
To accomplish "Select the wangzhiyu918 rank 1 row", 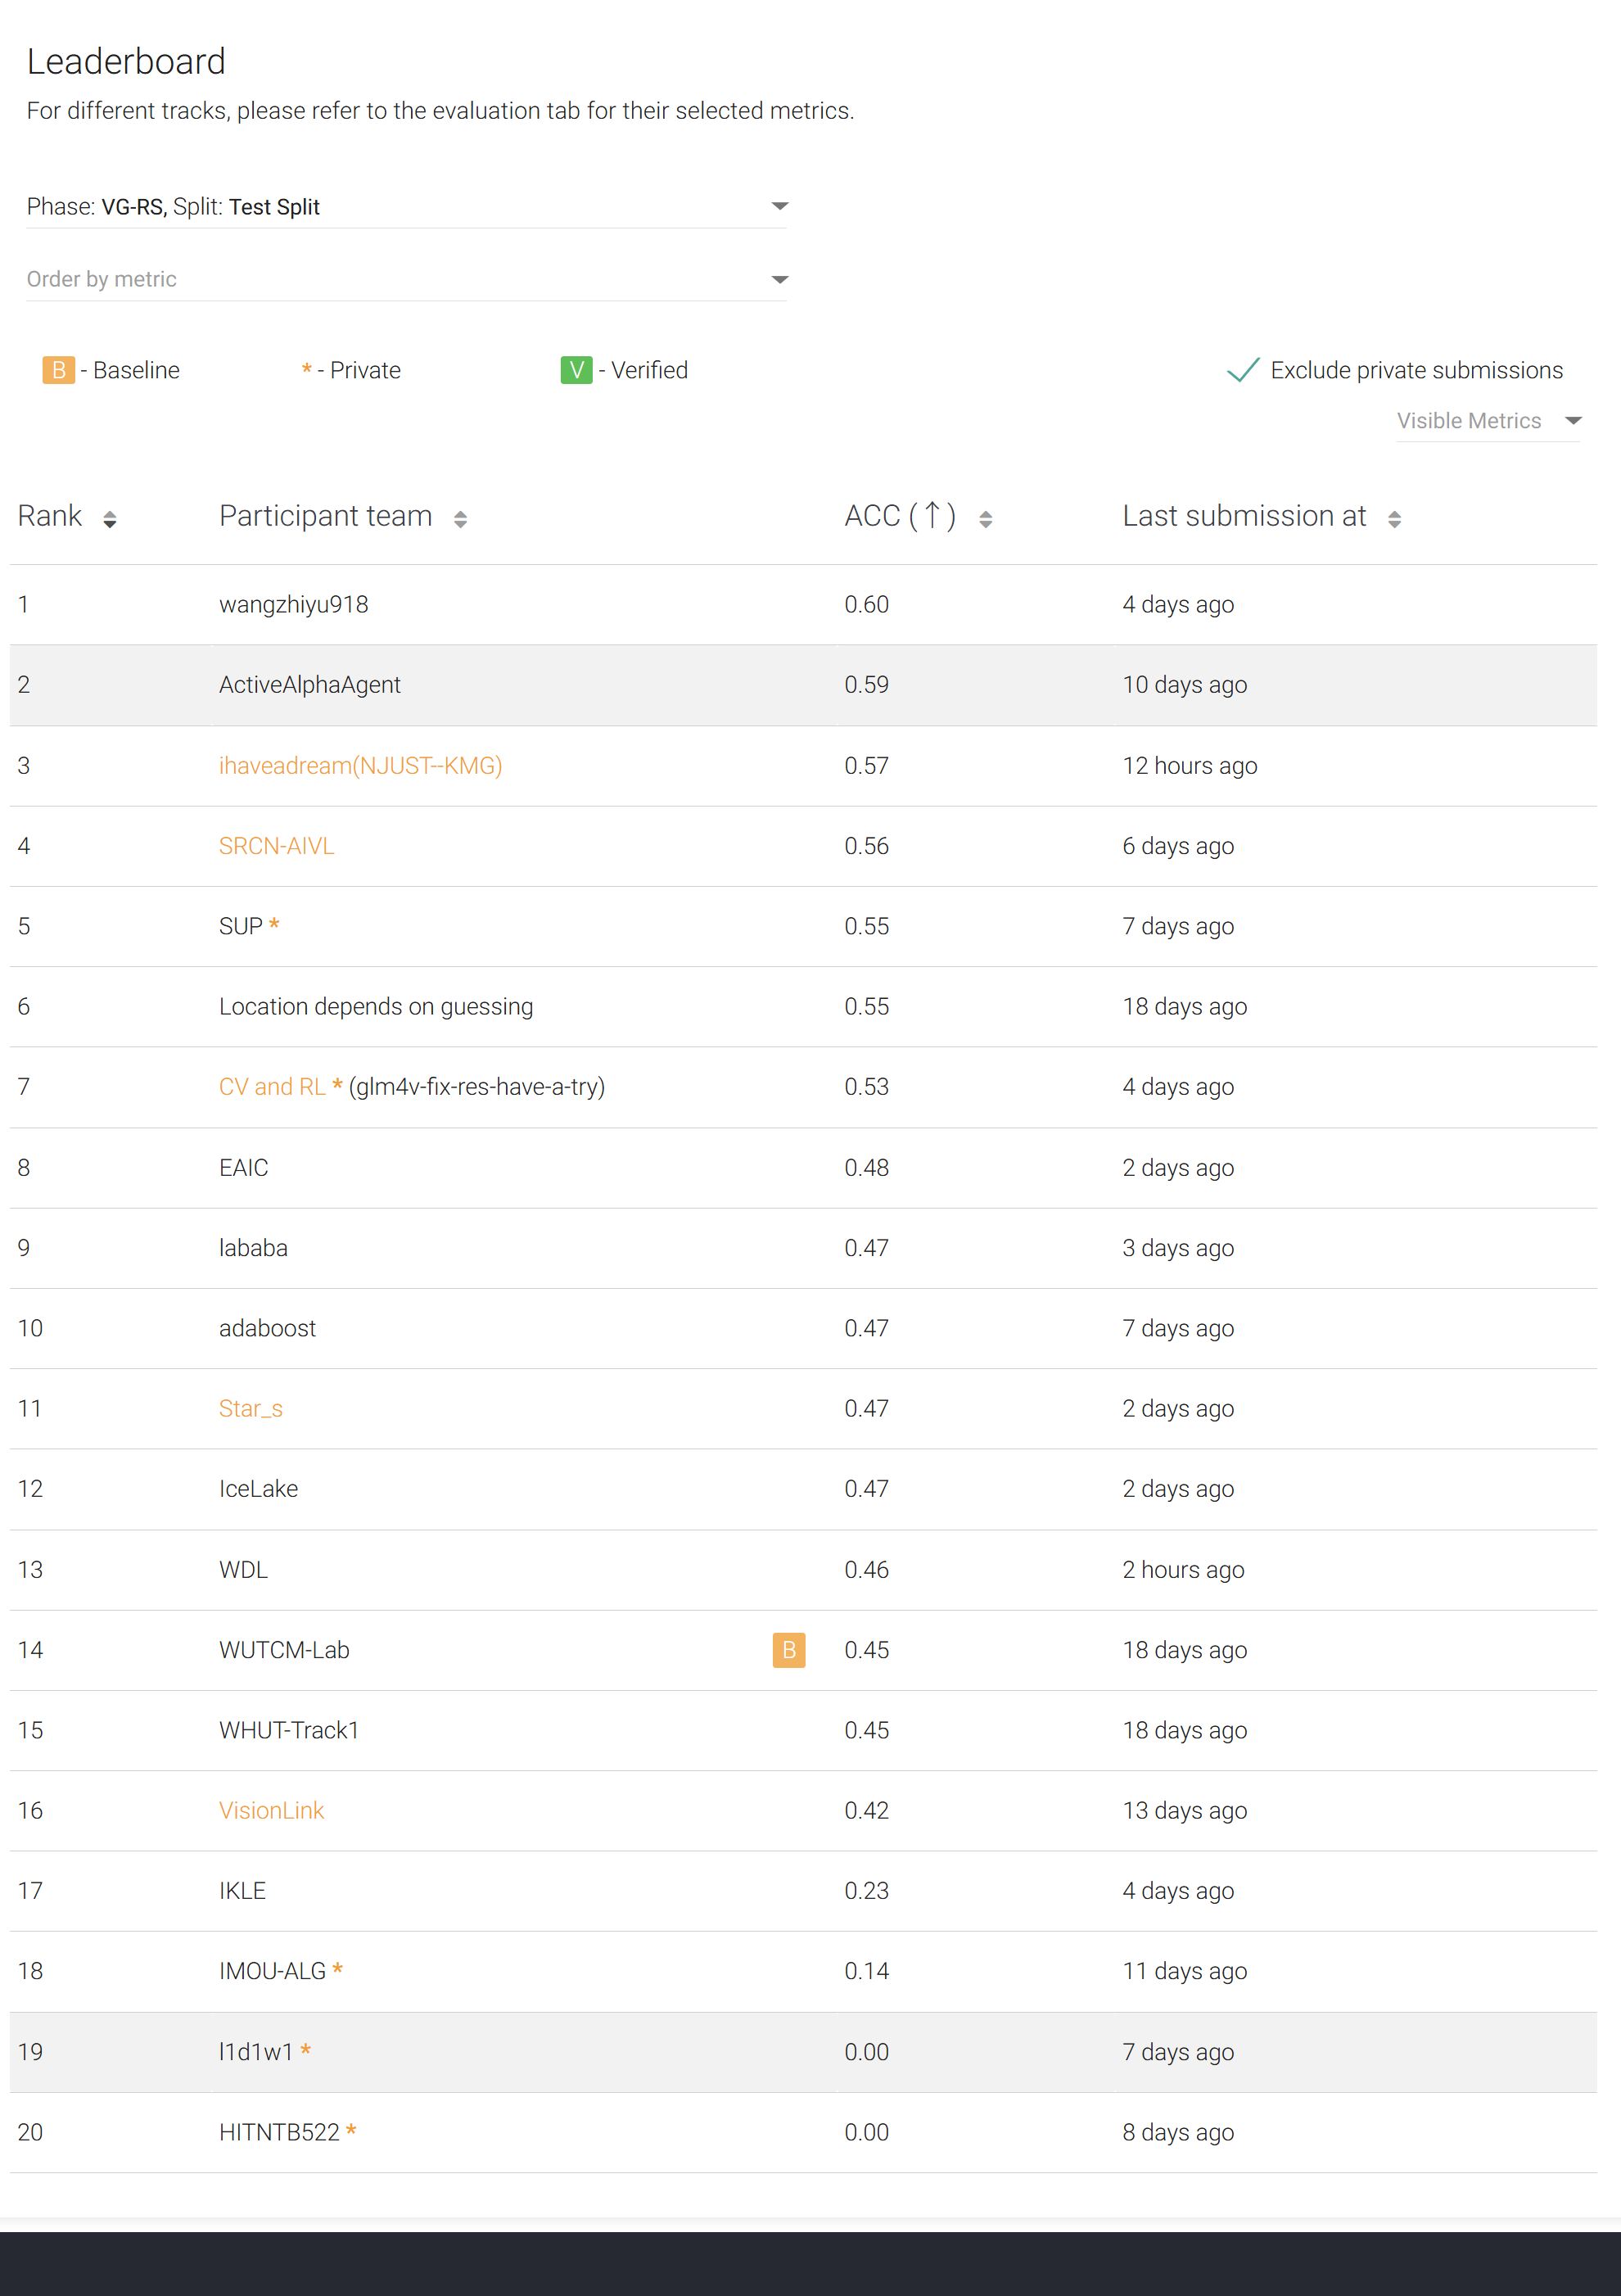I will click(x=293, y=605).
